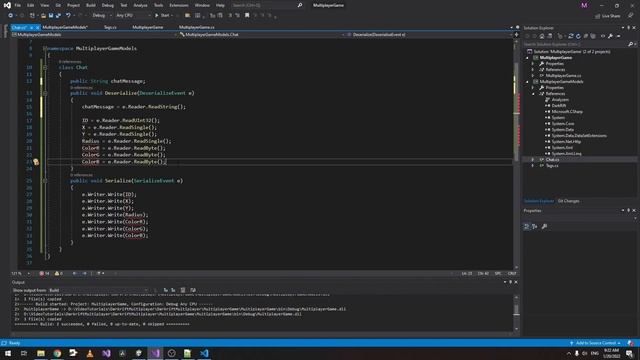Click the Live Share button
The width and height of the screenshot is (640, 360).
point(608,16)
